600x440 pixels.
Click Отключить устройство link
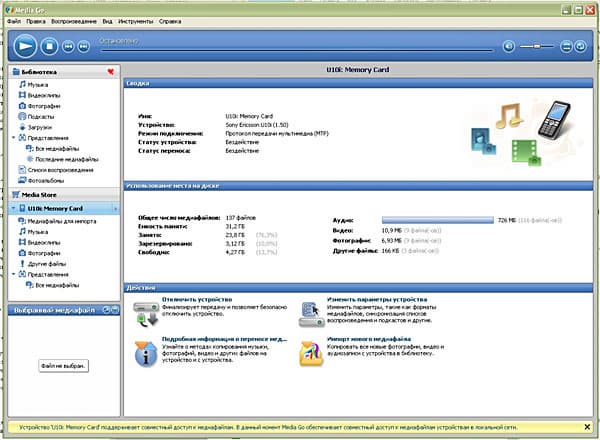click(197, 300)
